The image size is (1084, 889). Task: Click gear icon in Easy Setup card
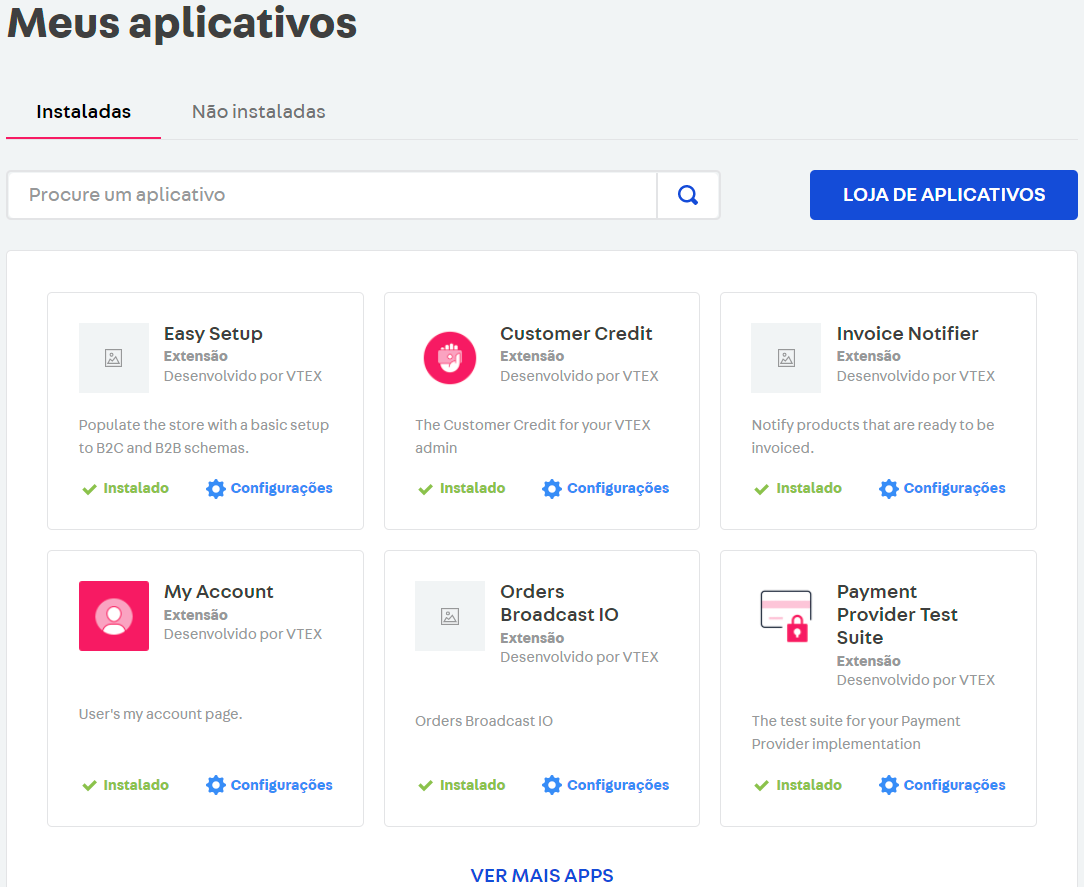coord(216,489)
